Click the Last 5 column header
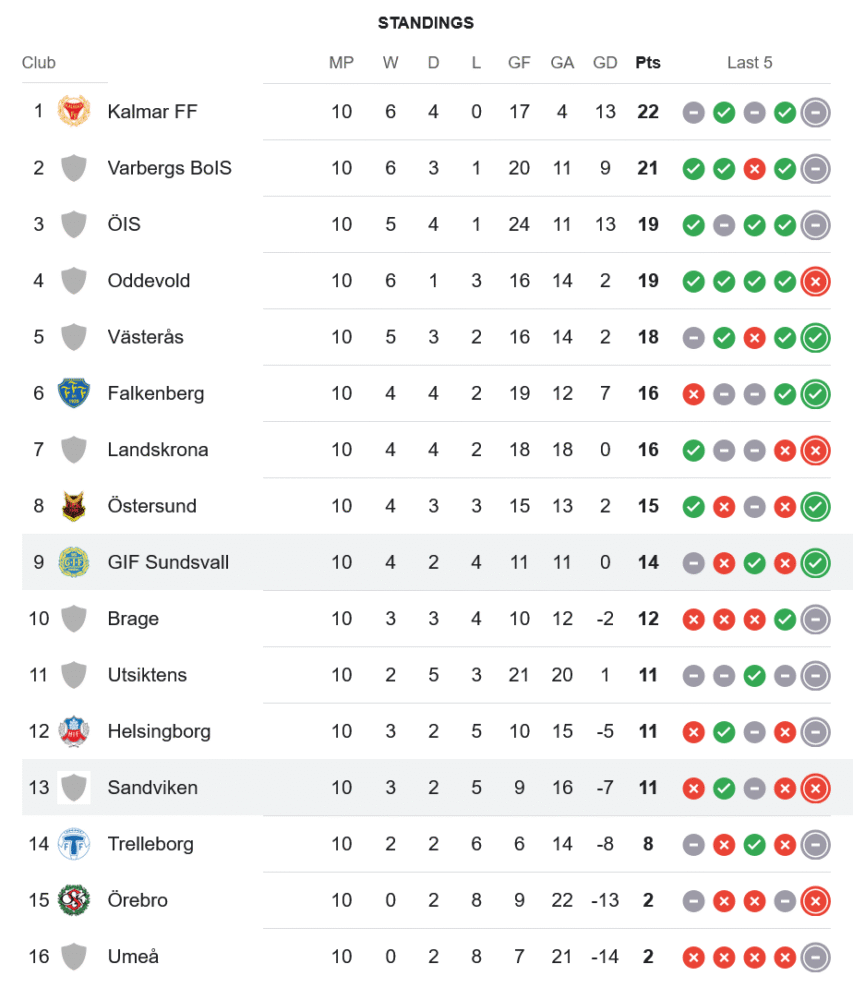The width and height of the screenshot is (853, 1000). pyautogui.click(x=749, y=62)
